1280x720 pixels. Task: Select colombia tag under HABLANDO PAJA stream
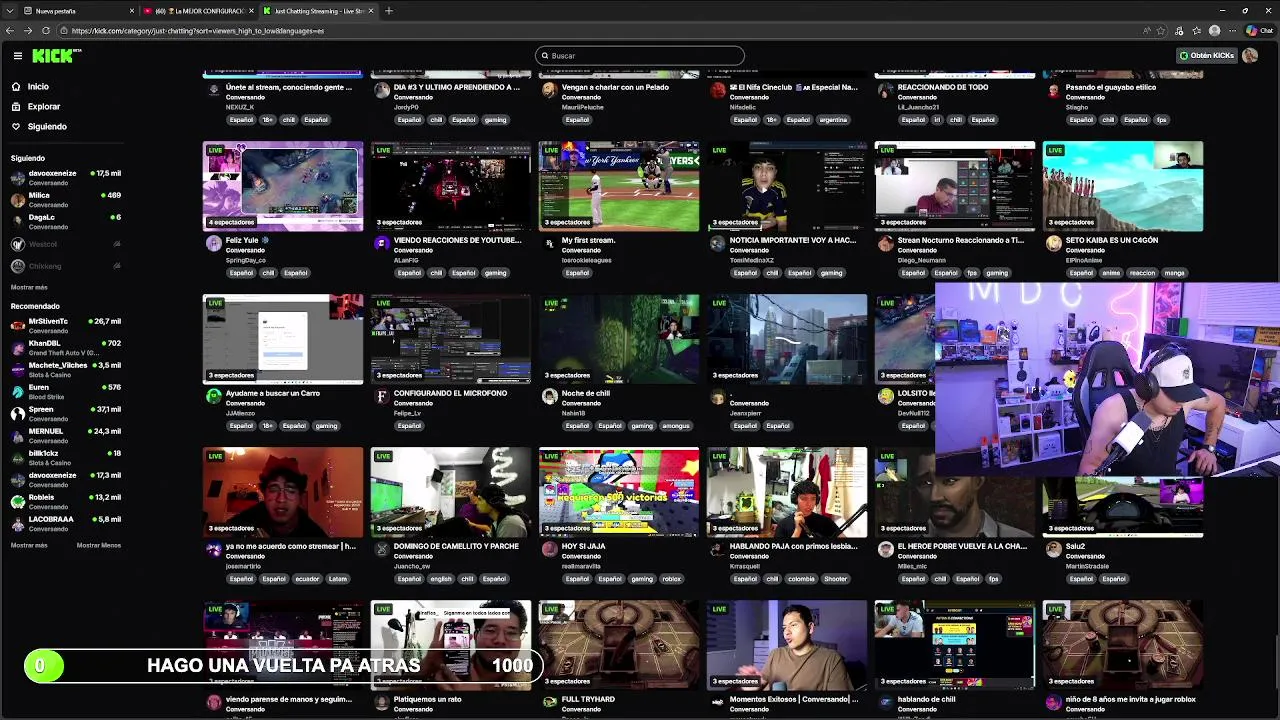coord(801,579)
